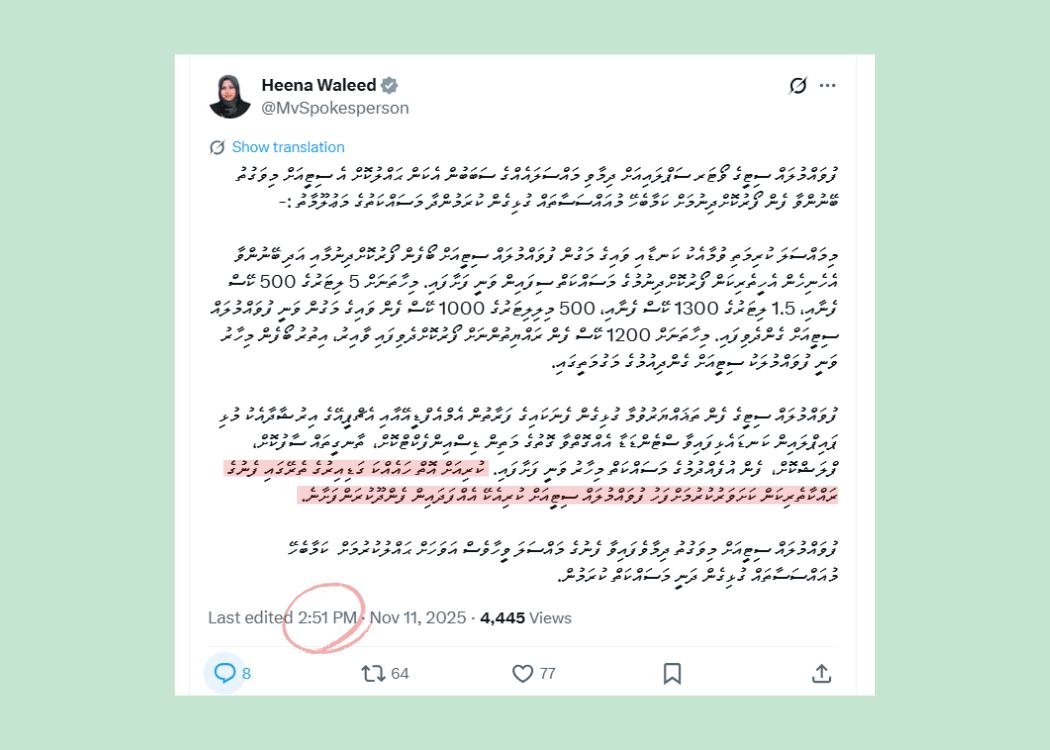Click the Nov 11, 2025 date

[418, 617]
